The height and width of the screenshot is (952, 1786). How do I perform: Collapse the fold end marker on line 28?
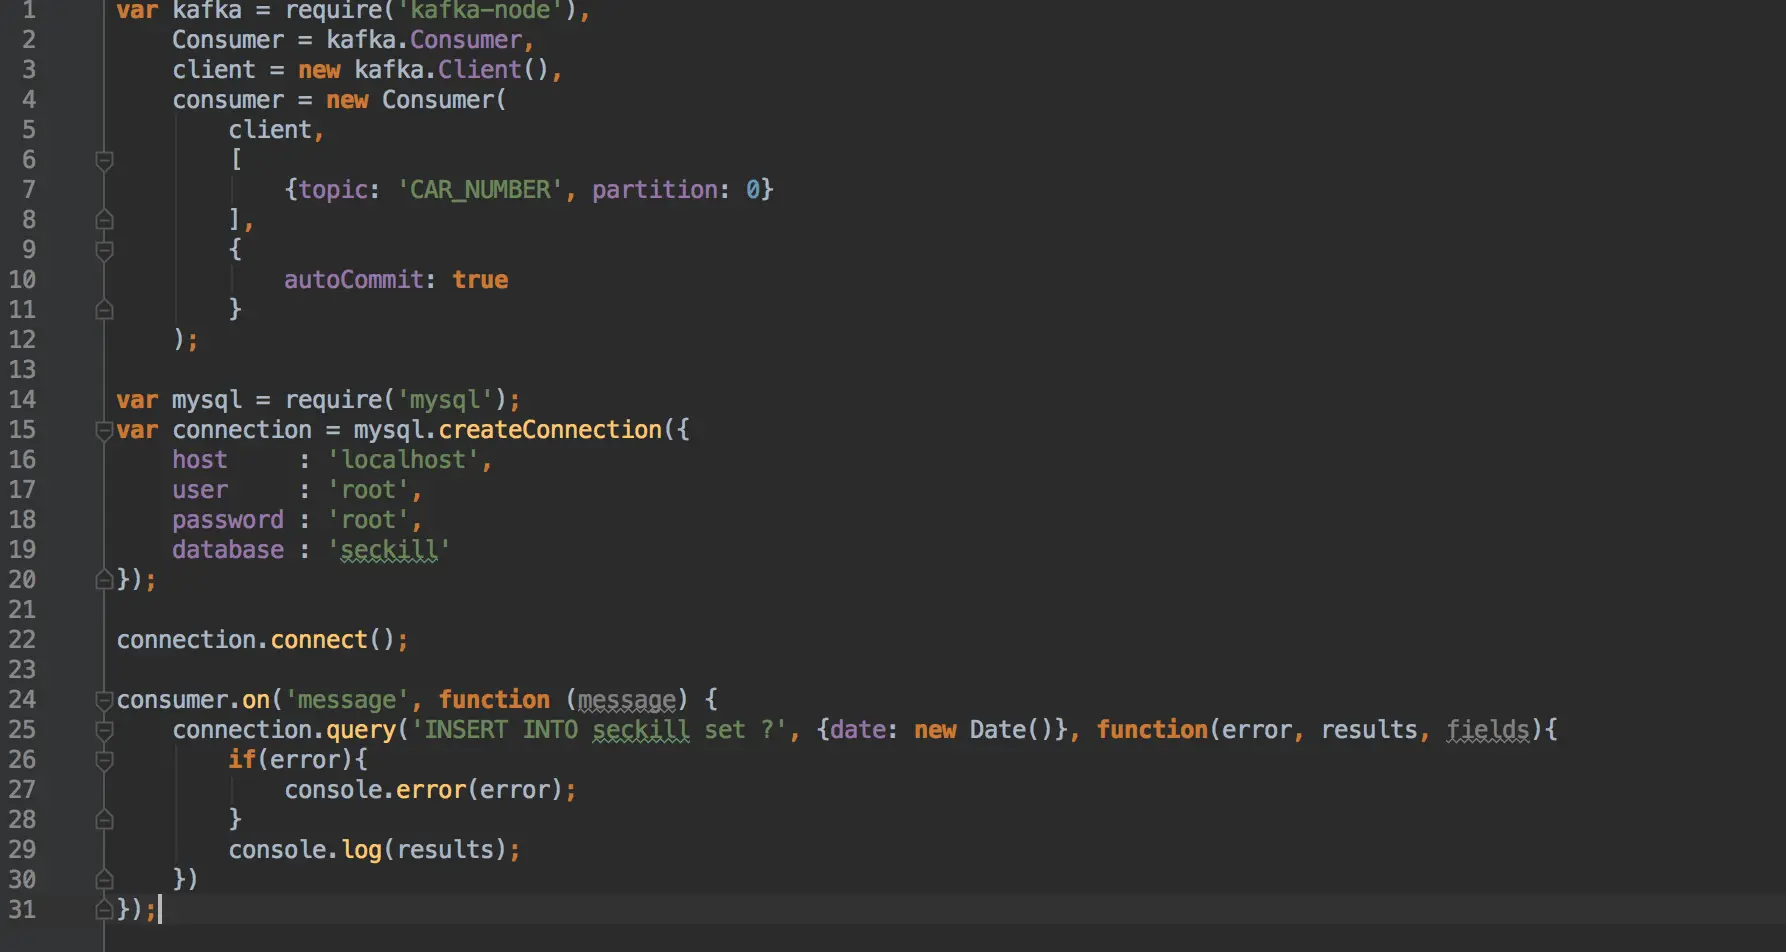click(104, 820)
